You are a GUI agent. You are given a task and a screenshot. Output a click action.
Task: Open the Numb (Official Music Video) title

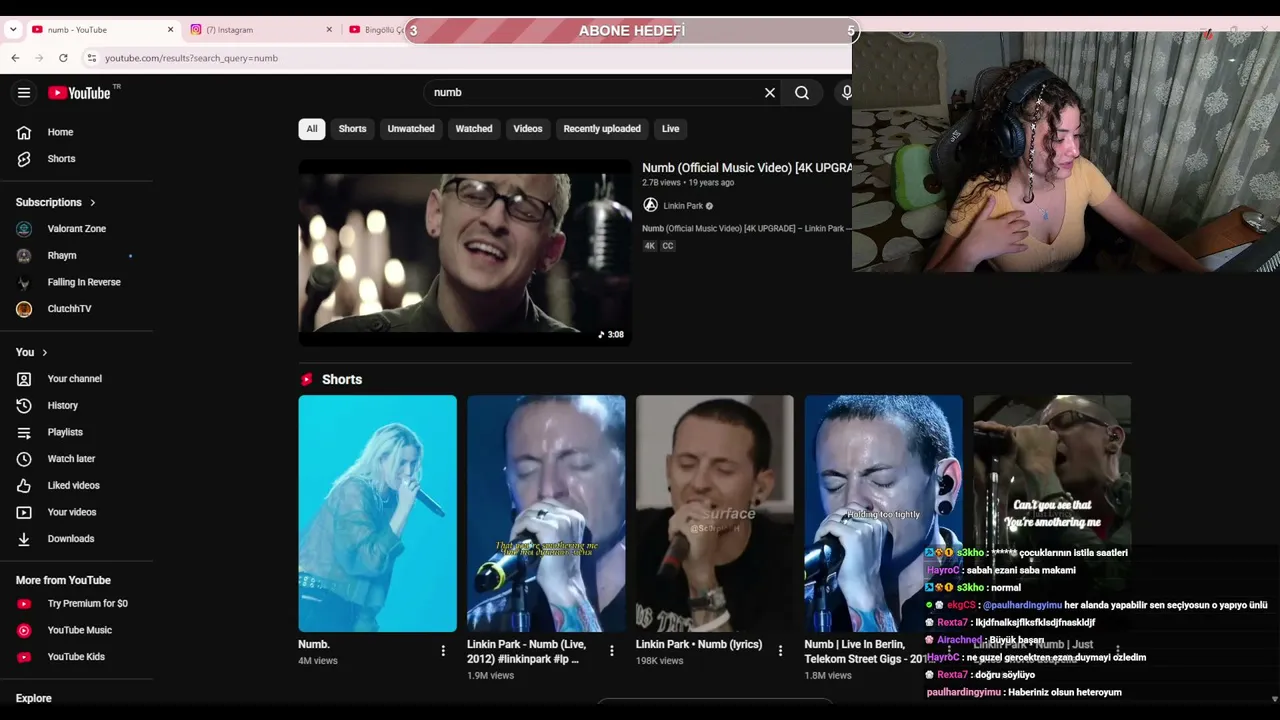(747, 168)
